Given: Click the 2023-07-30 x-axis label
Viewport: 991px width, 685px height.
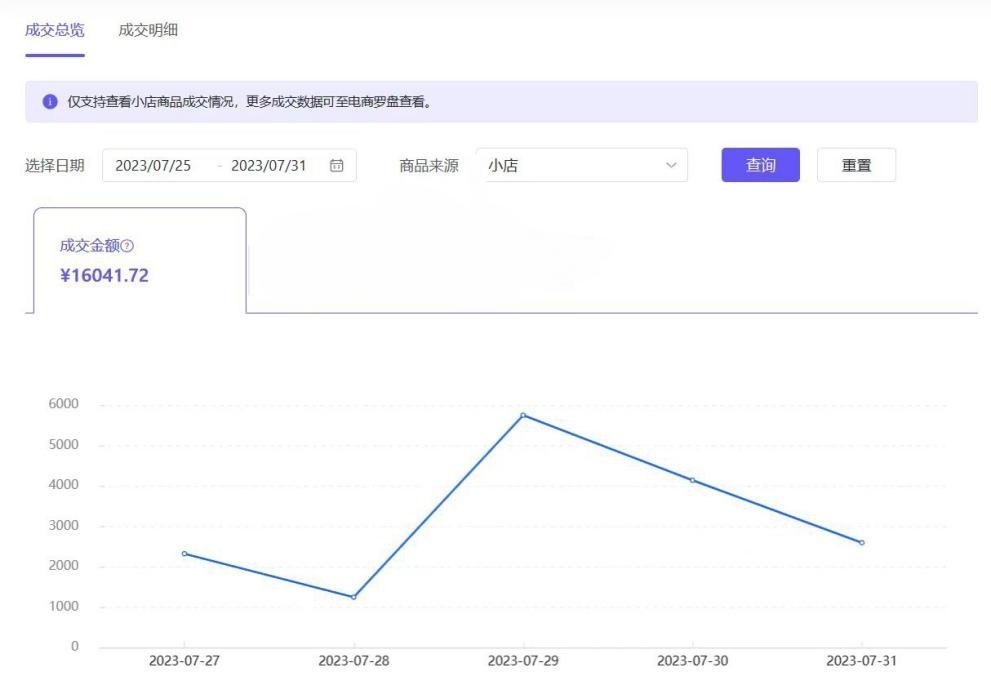Looking at the screenshot, I should point(693,661).
